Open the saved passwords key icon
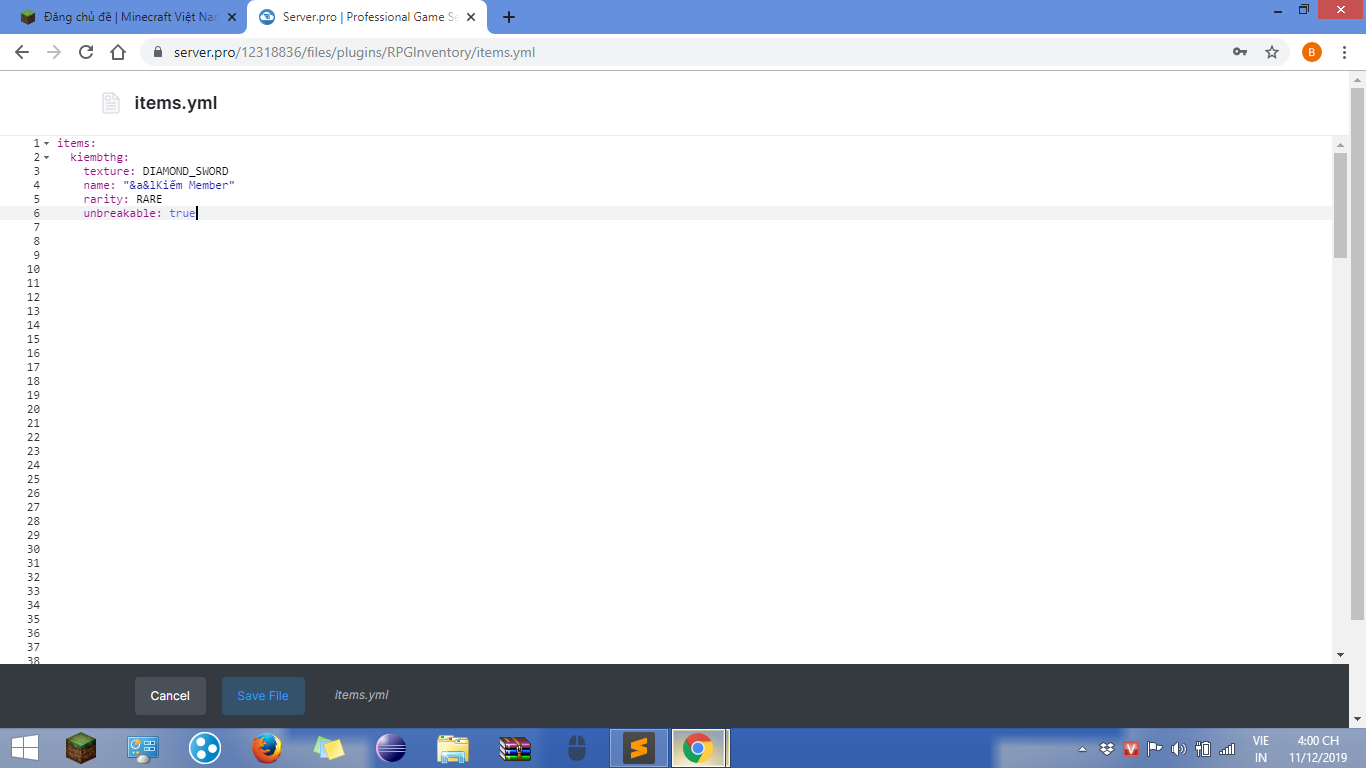 (x=1240, y=52)
